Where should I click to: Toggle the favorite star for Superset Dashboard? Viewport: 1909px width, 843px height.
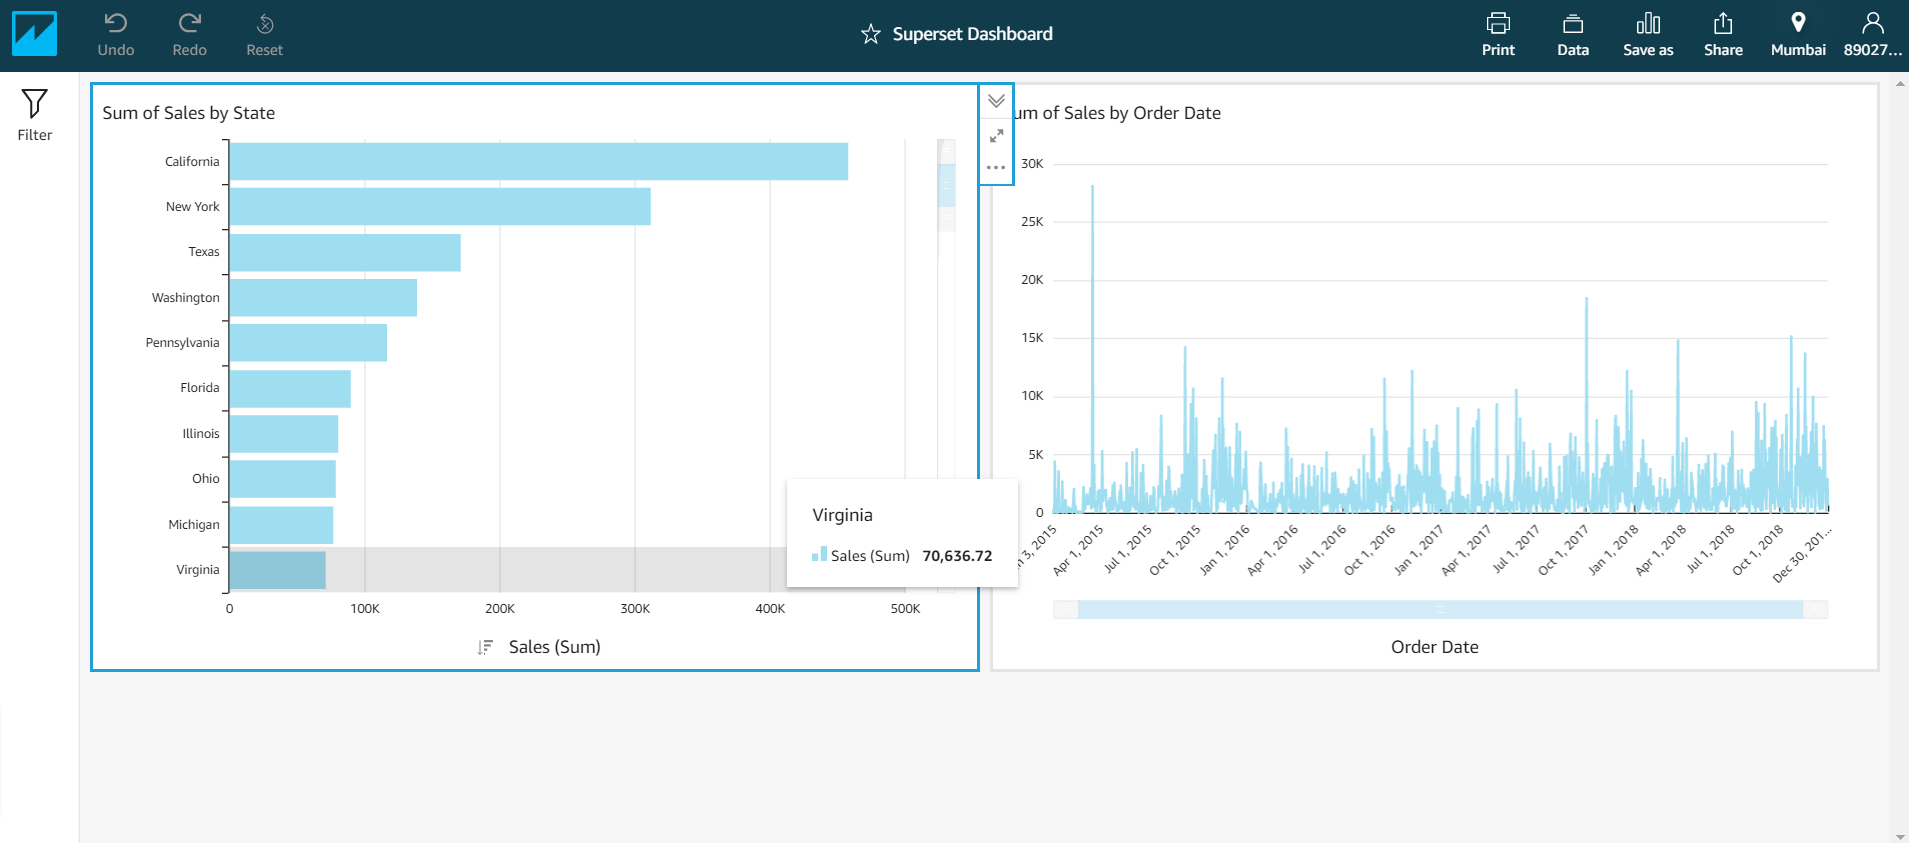point(871,35)
